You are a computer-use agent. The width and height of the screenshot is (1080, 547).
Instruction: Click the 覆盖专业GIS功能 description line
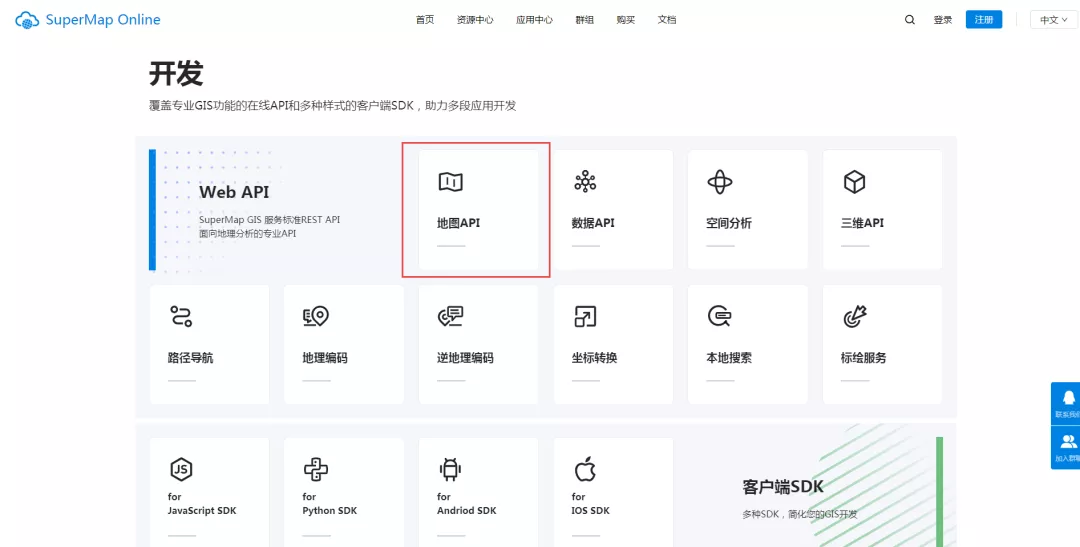point(333,105)
